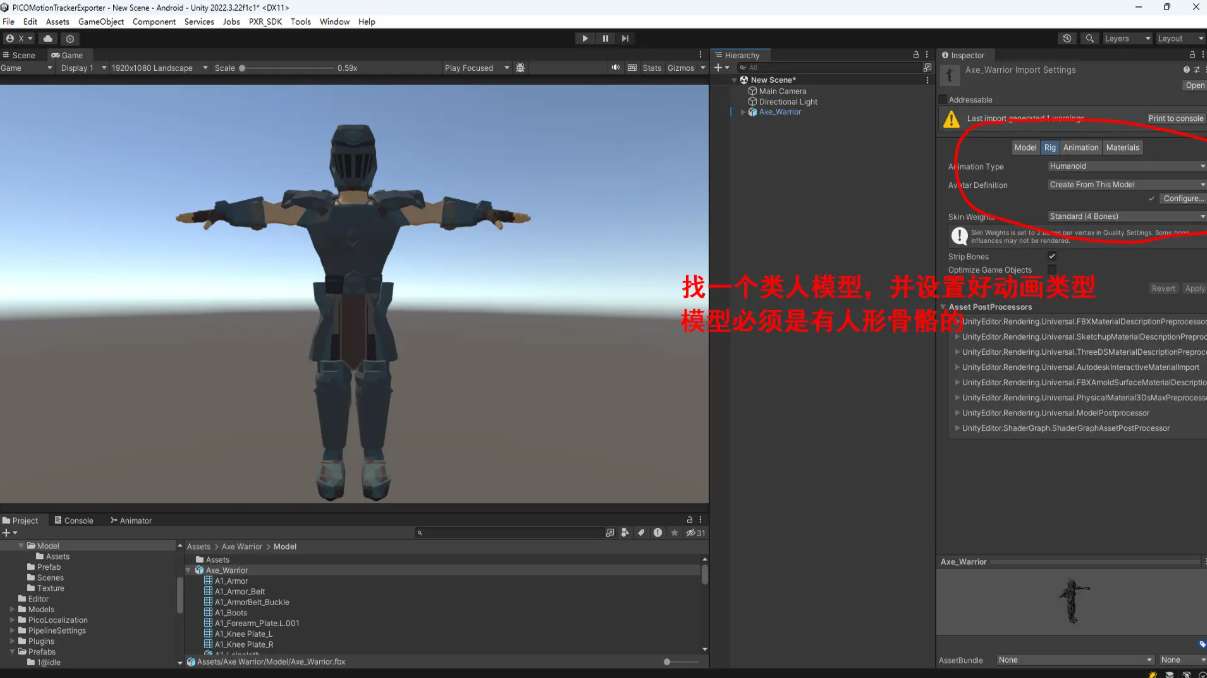Open the Avatar Definition dropdown
The width and height of the screenshot is (1207, 678).
point(1126,185)
